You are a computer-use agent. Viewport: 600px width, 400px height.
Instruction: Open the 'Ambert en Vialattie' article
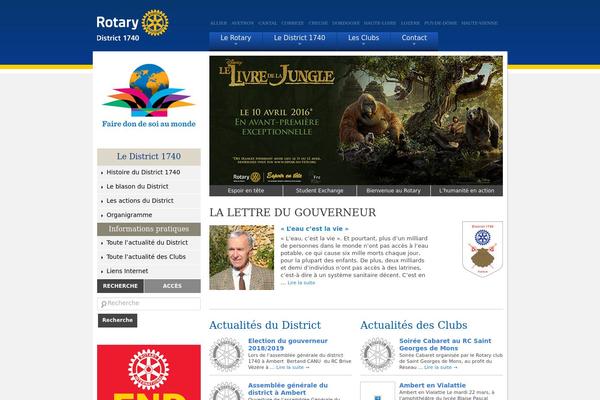432,385
